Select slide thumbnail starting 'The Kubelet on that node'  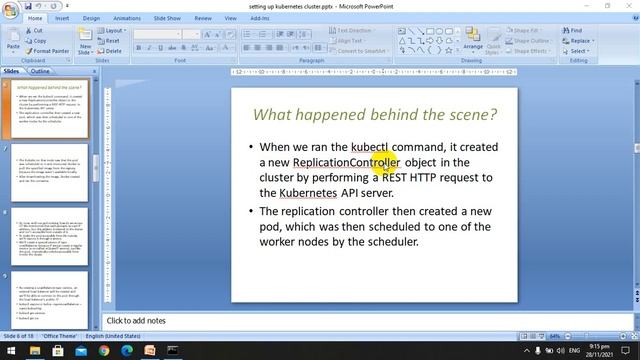[x=49, y=173]
